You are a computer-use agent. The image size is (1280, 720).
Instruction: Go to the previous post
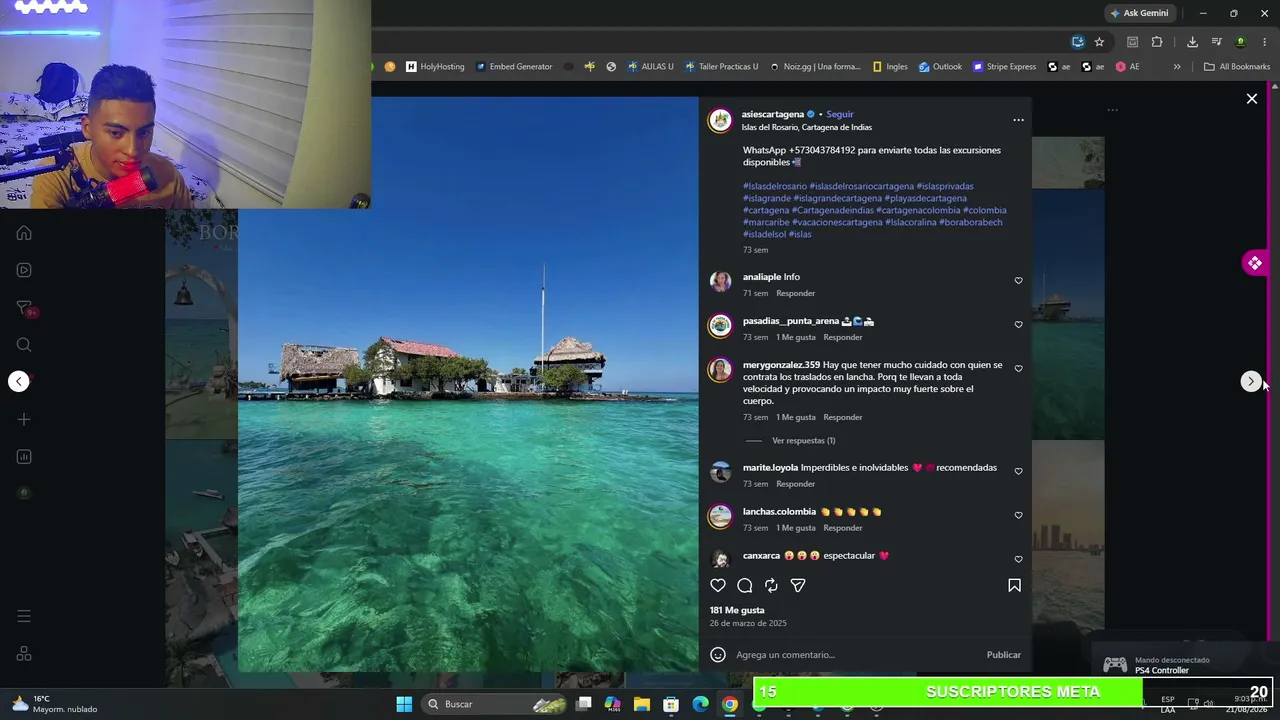coord(19,381)
